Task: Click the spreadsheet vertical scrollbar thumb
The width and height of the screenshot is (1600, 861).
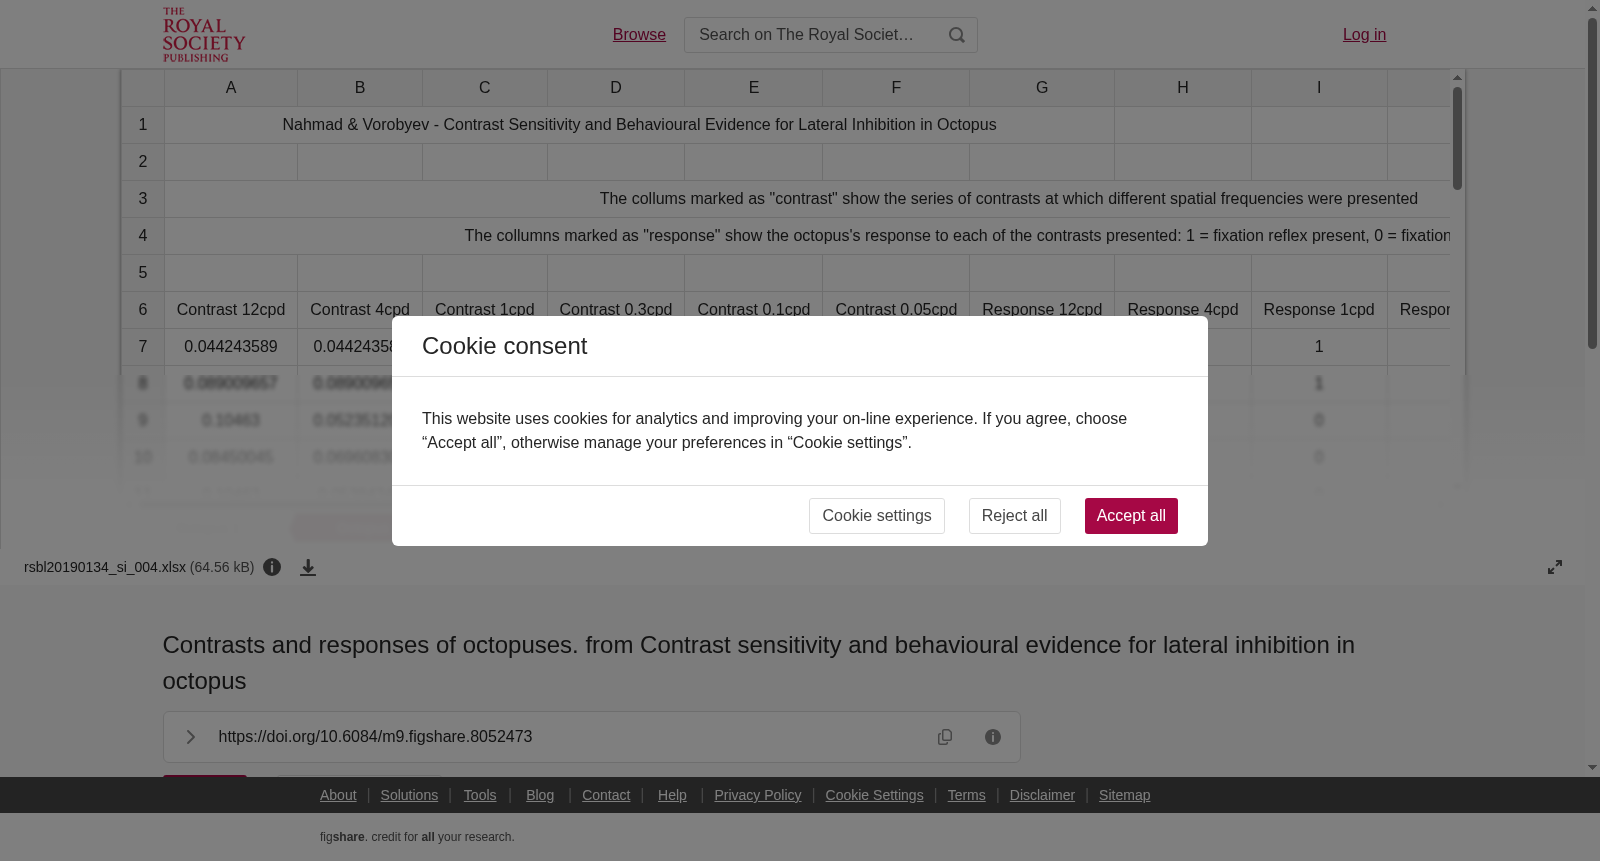Action: pyautogui.click(x=1457, y=138)
